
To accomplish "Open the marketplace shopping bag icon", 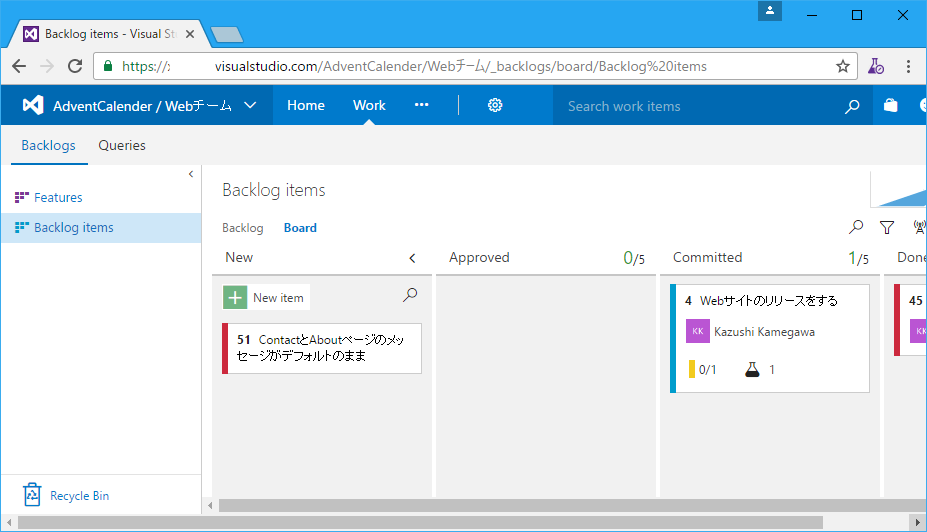I will (x=890, y=105).
